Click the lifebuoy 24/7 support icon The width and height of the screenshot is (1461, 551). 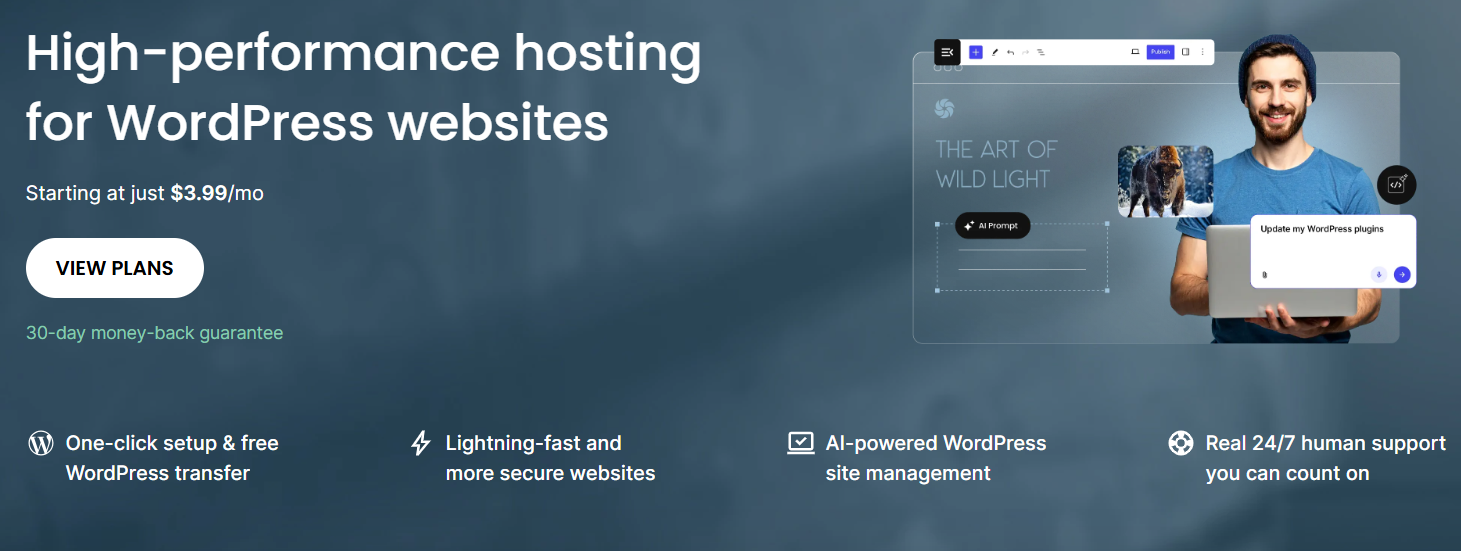[x=1181, y=443]
